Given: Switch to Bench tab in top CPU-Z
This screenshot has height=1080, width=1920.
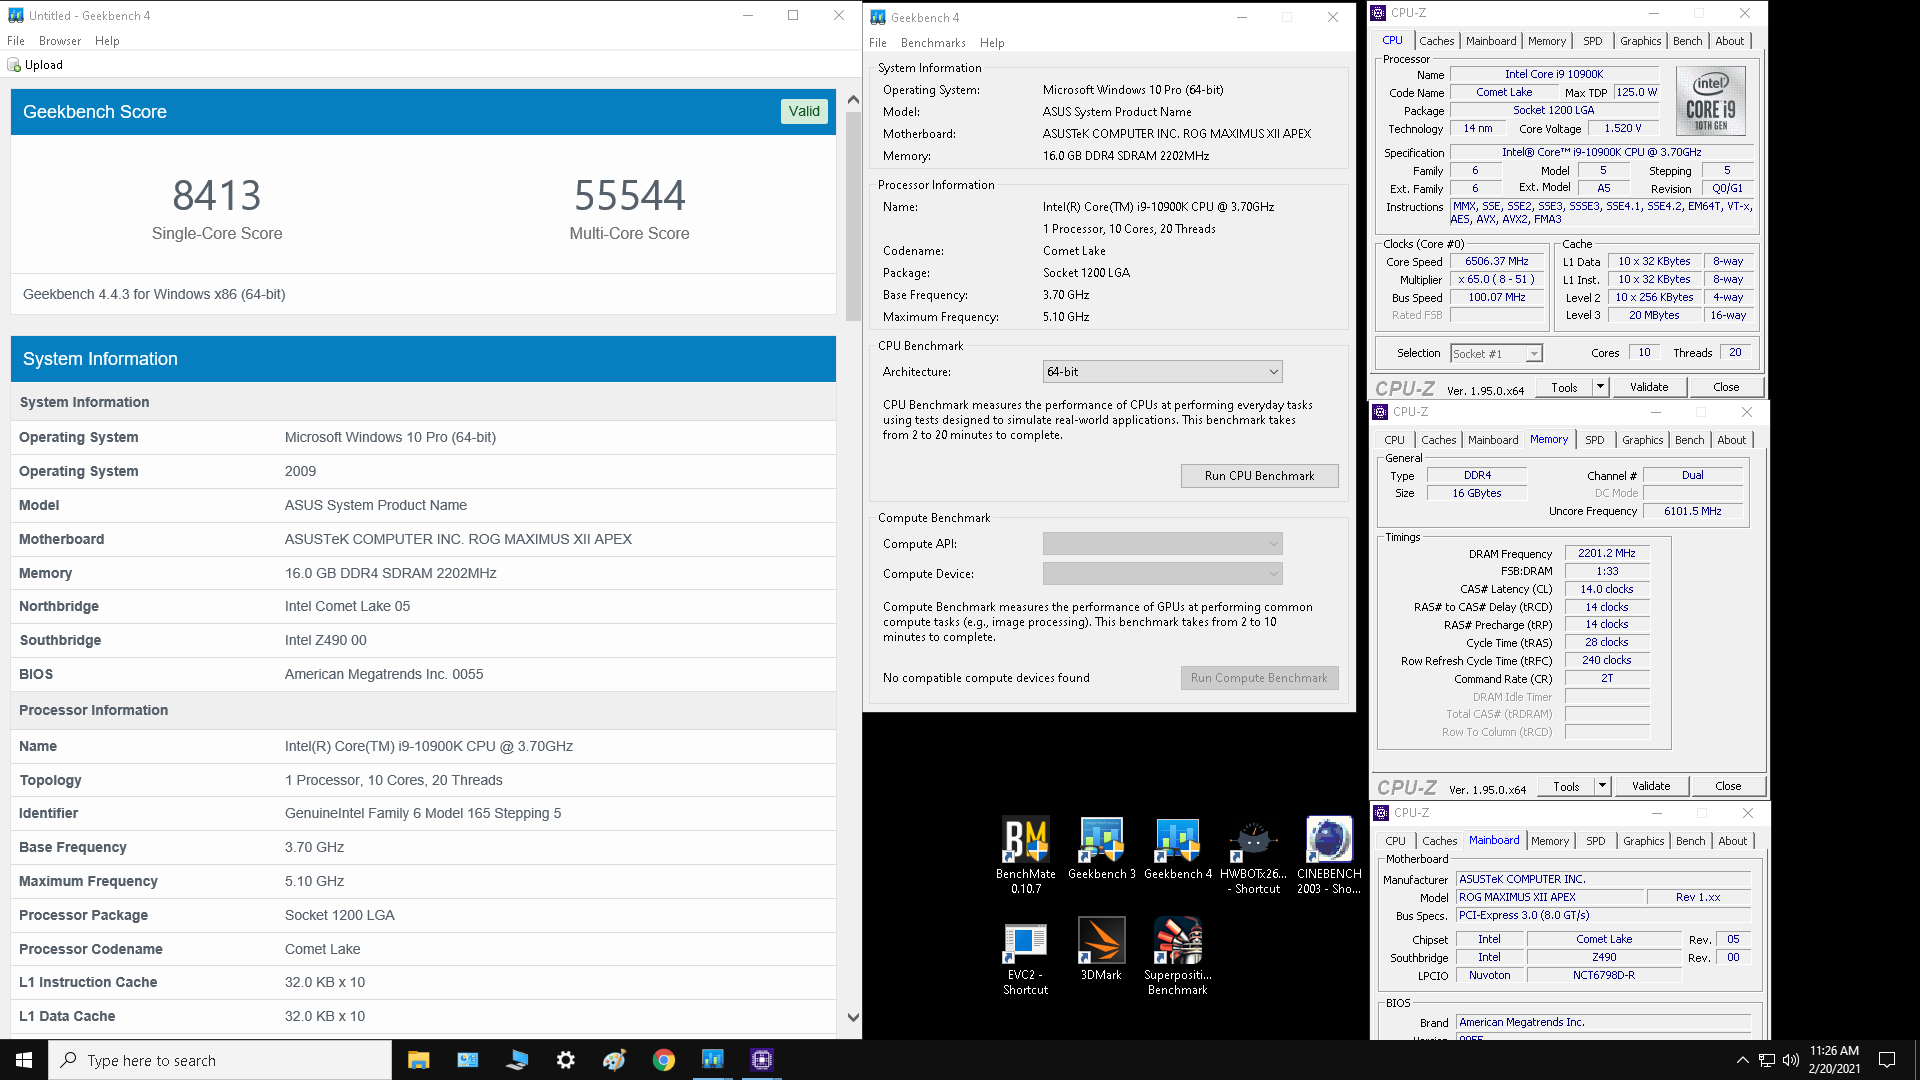Looking at the screenshot, I should [x=1688, y=41].
